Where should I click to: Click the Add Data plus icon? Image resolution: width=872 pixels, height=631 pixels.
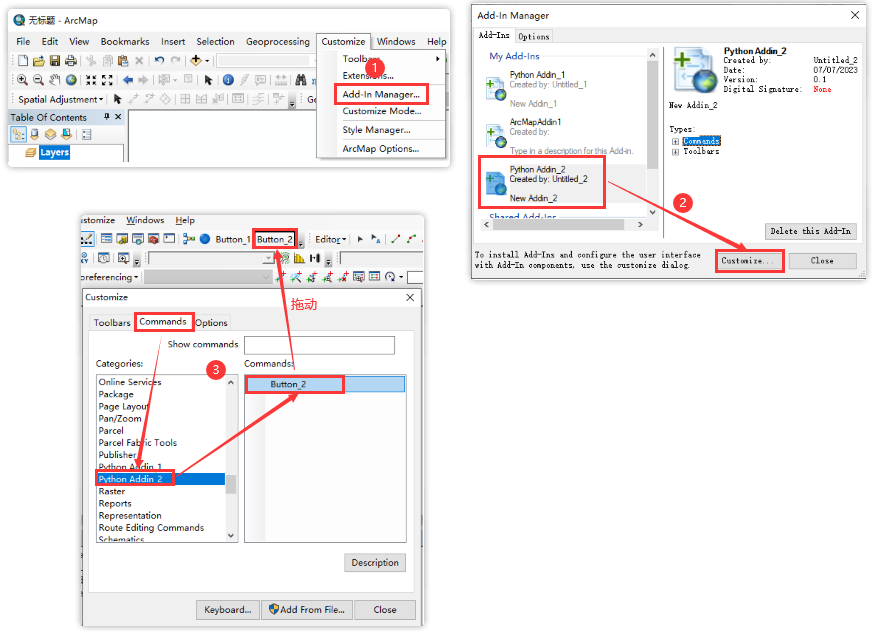point(195,60)
